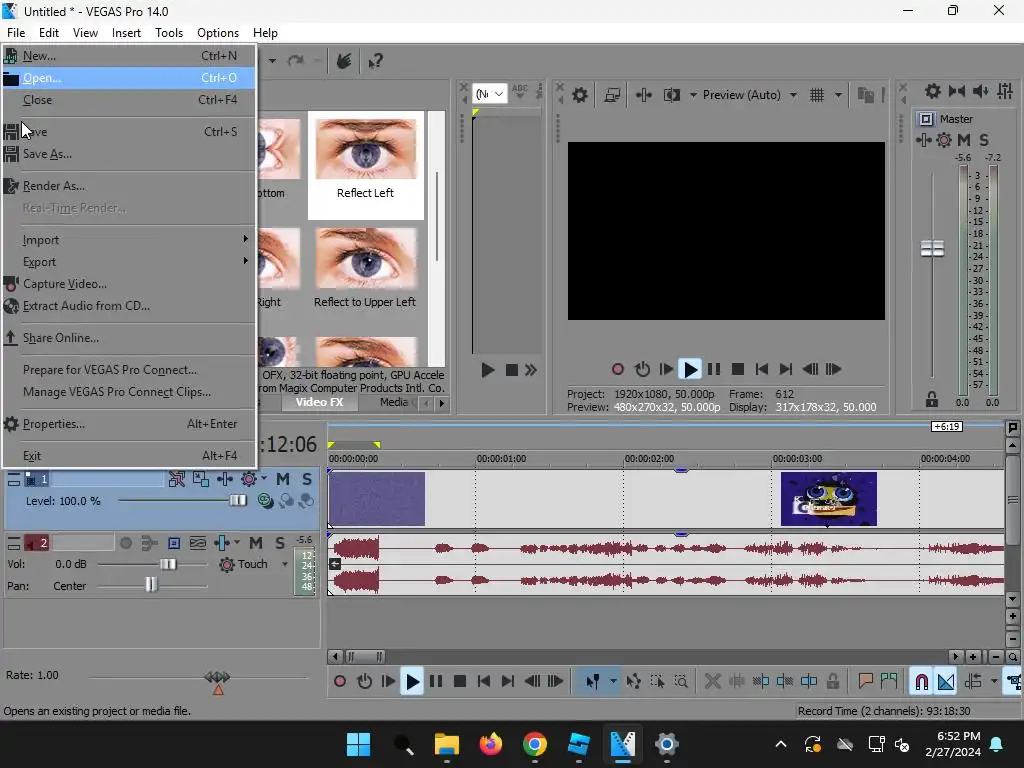Mute video track 1

coord(283,479)
